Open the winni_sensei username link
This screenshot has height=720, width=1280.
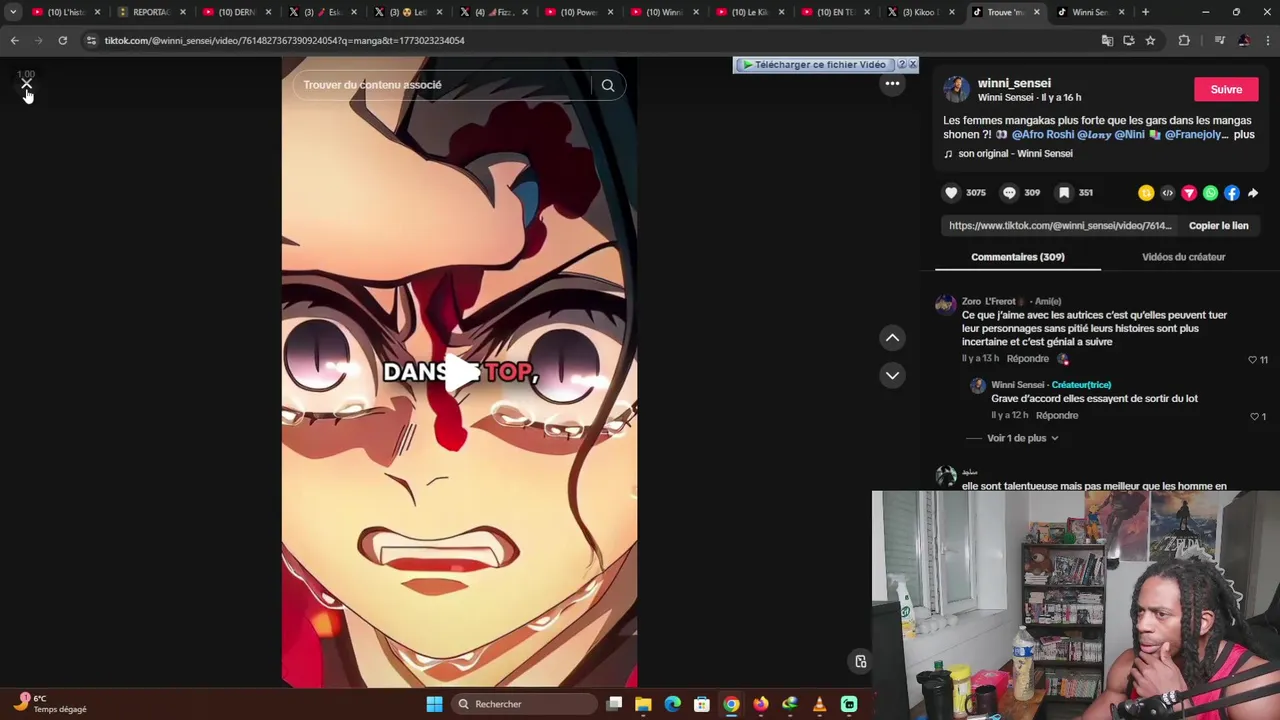1014,83
